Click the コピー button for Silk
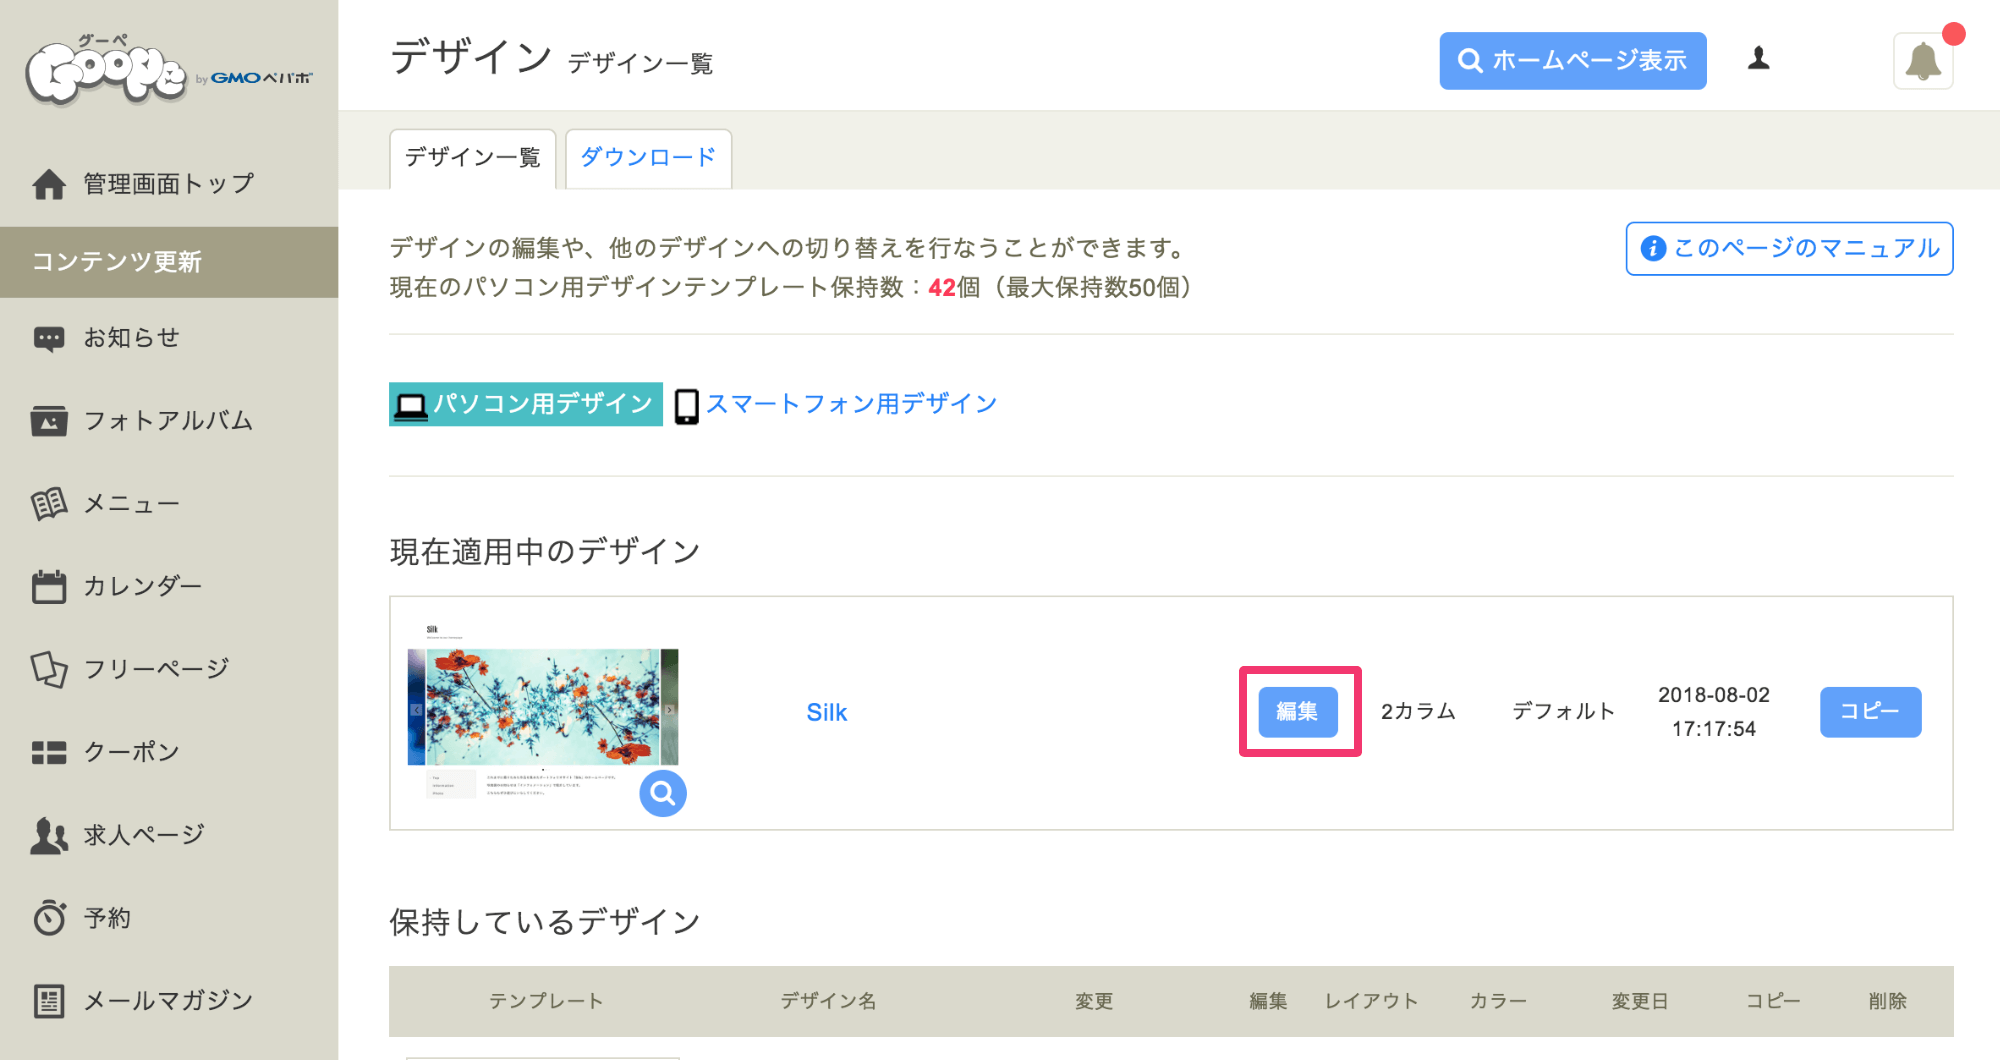The image size is (2000, 1060). click(1870, 712)
